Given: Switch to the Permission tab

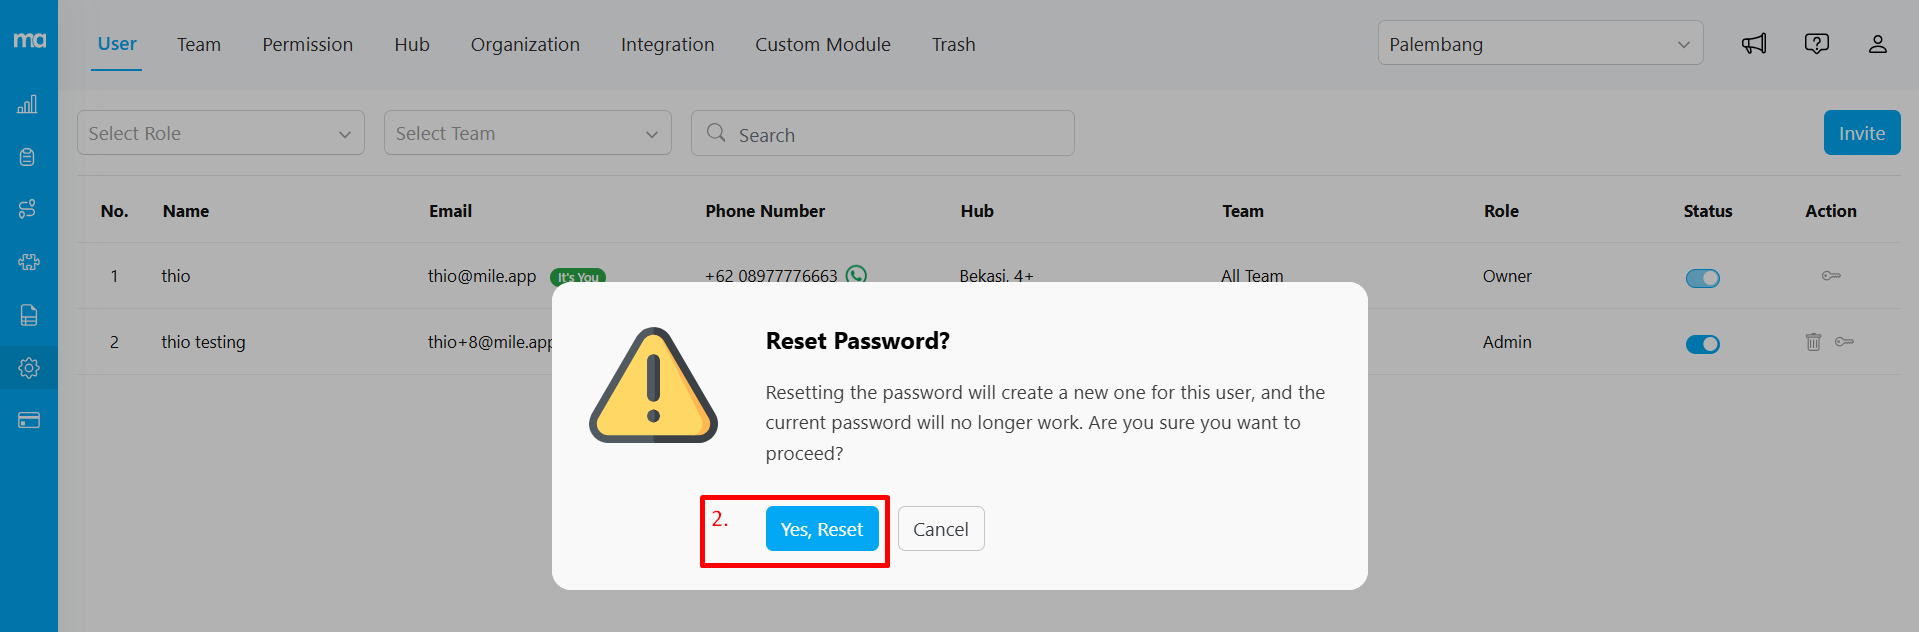Looking at the screenshot, I should (307, 45).
